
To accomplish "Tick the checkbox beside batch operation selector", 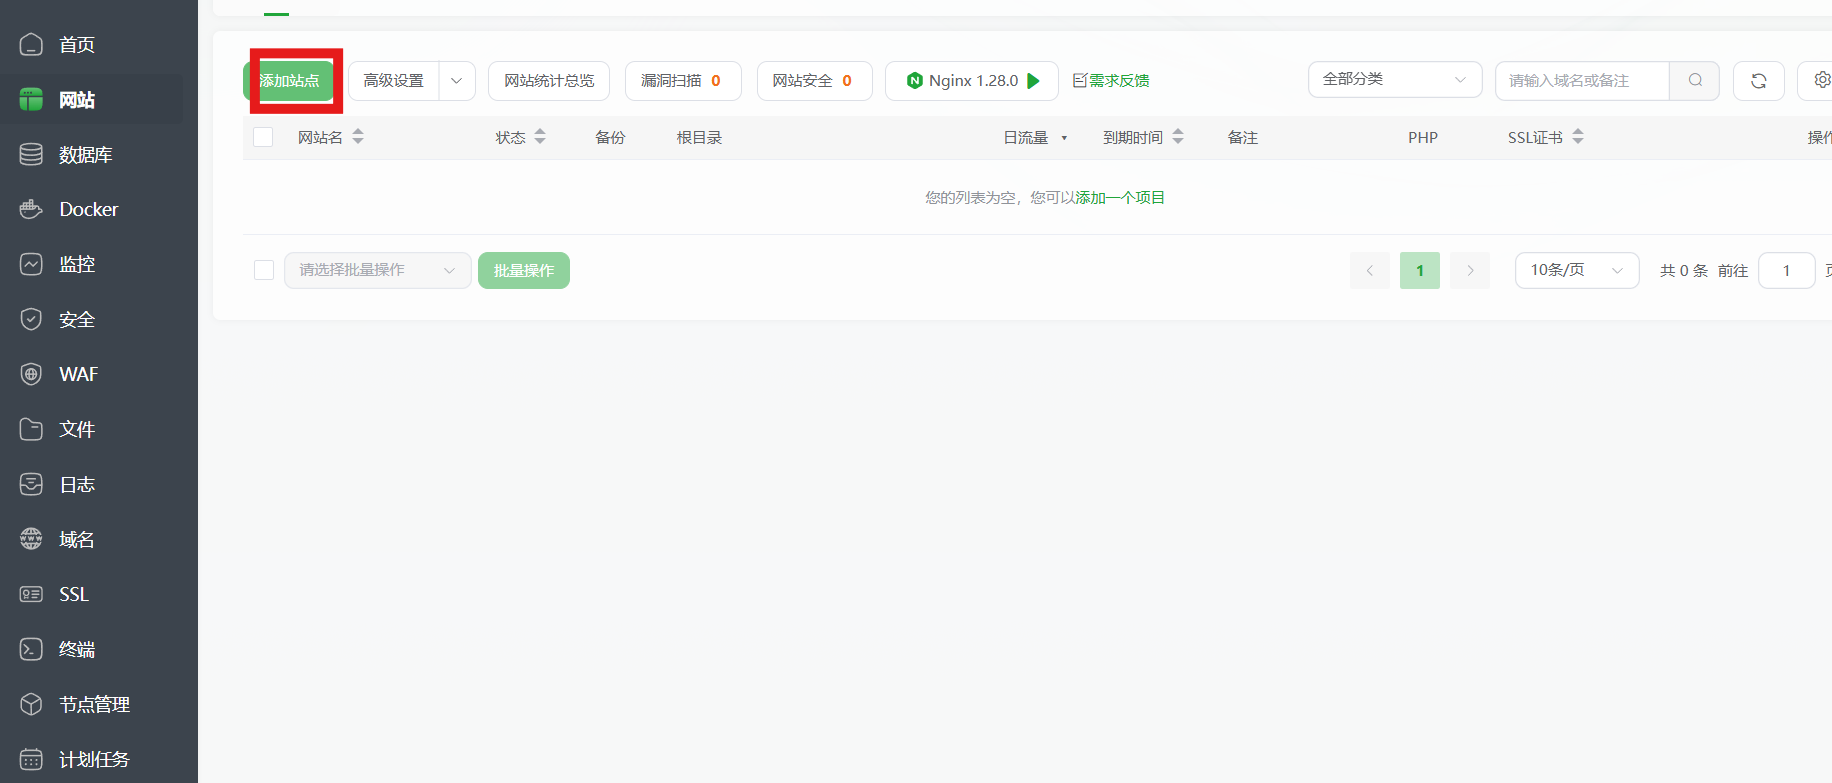I will click(264, 270).
